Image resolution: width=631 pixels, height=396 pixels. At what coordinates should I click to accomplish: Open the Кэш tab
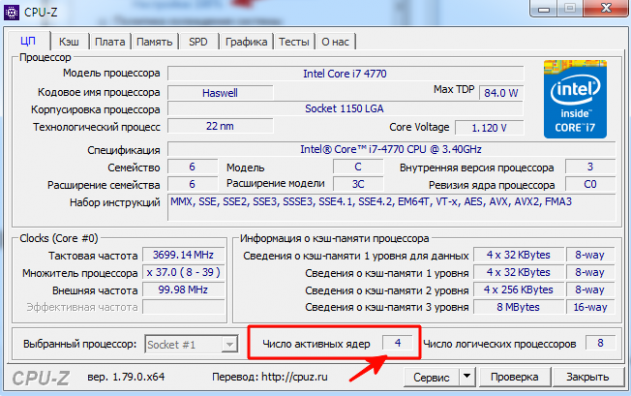click(x=69, y=42)
